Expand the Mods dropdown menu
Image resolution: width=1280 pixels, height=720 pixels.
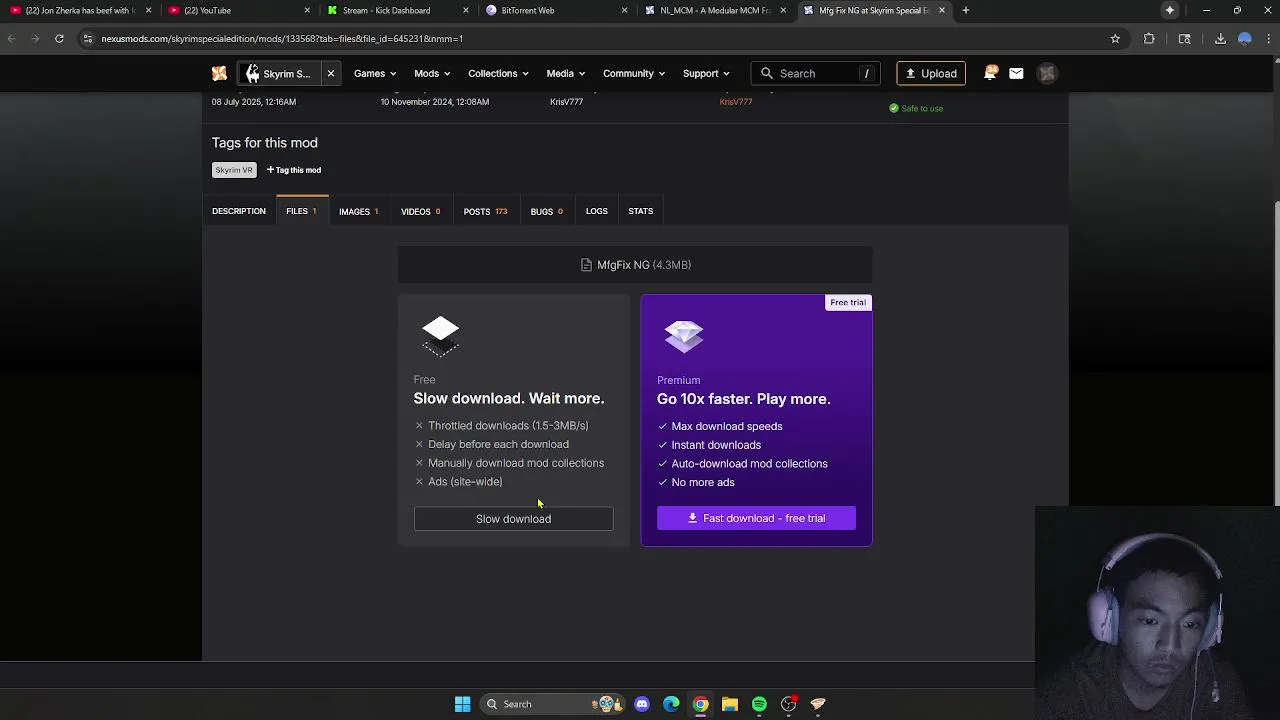[x=432, y=73]
